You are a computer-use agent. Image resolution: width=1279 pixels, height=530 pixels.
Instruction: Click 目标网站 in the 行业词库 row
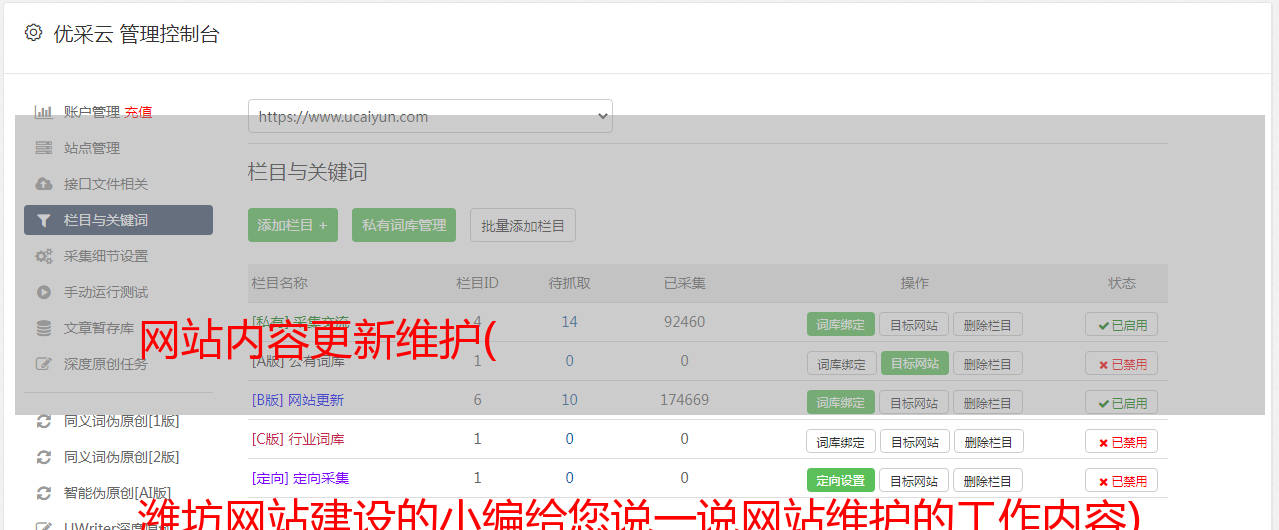point(915,441)
